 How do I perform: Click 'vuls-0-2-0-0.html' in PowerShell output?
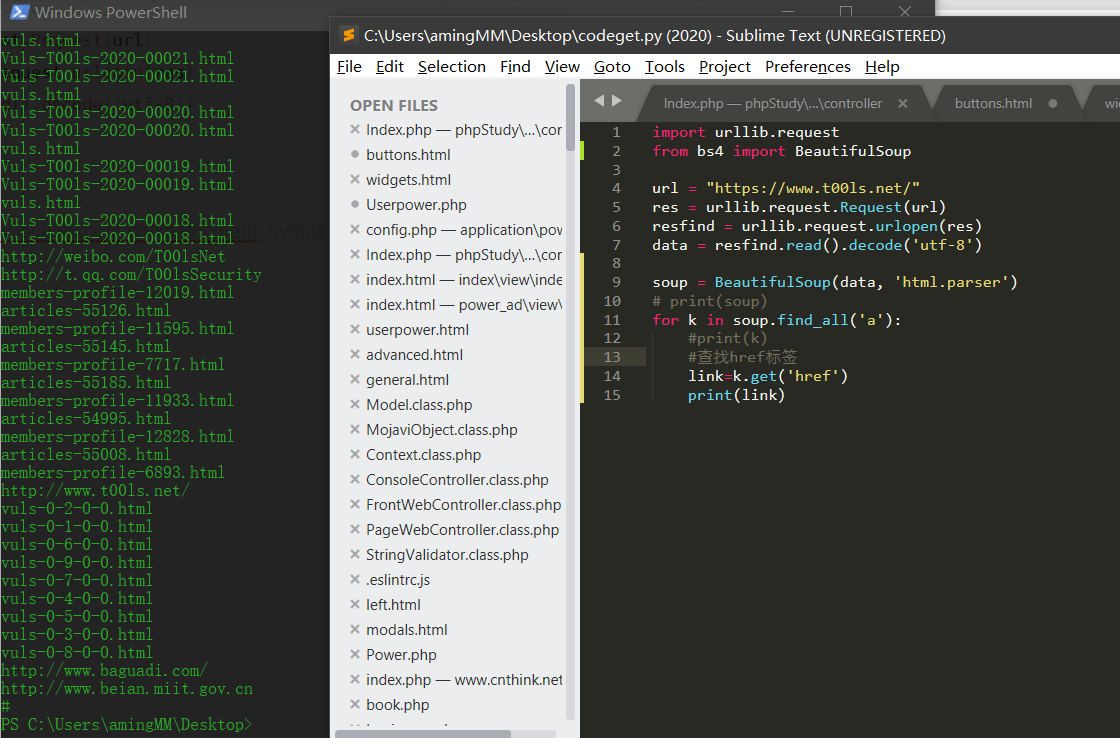point(76,508)
